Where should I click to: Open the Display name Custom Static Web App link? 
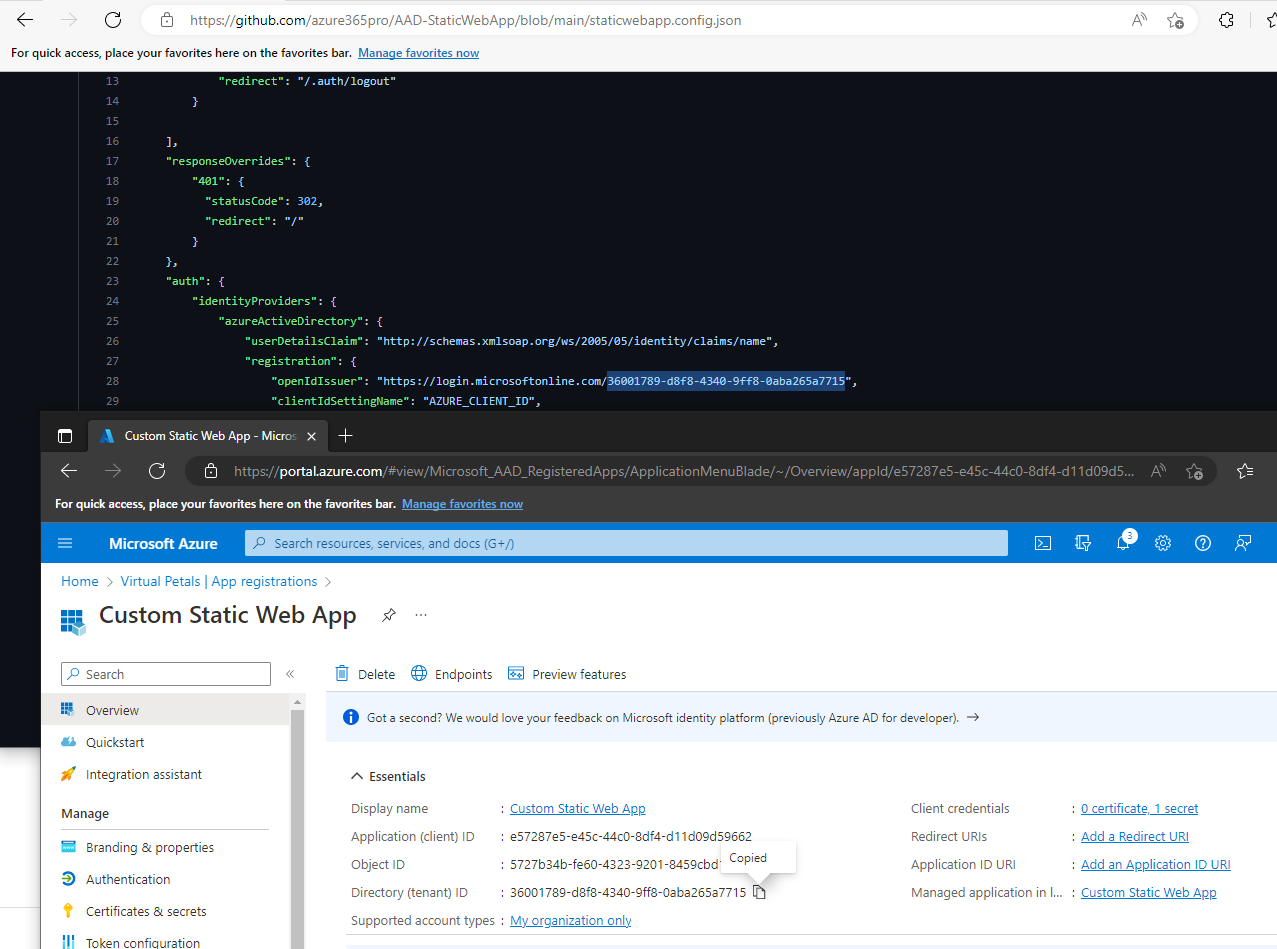(578, 808)
